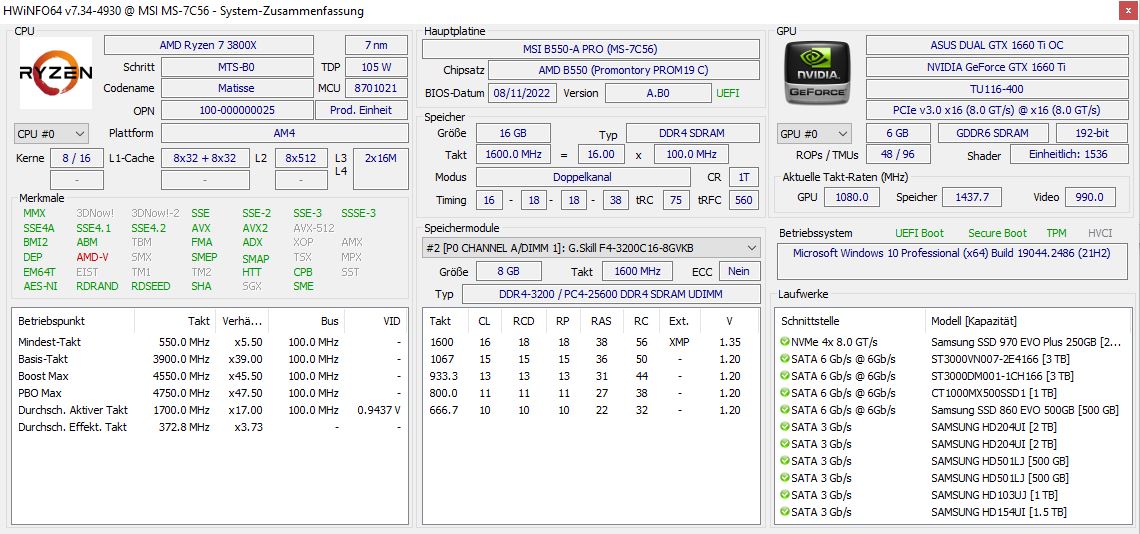The width and height of the screenshot is (1140, 534).
Task: Click the green check icon on the ST3000DM001 drive row
Action: point(784,376)
